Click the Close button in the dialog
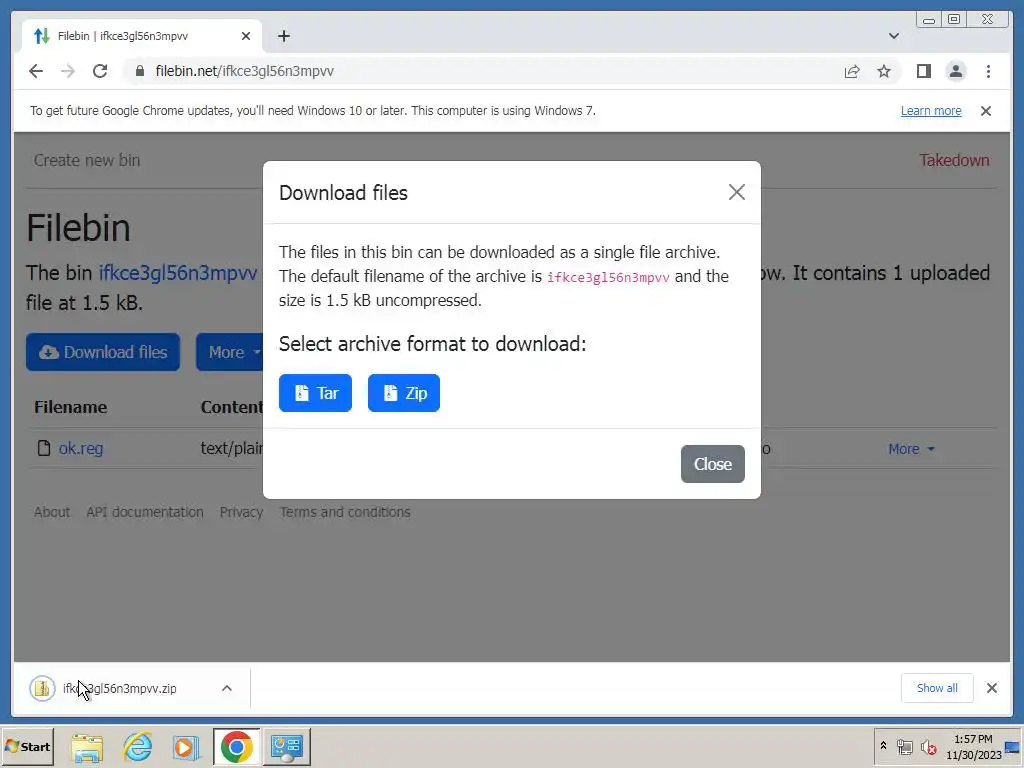1024x768 pixels. tap(712, 464)
